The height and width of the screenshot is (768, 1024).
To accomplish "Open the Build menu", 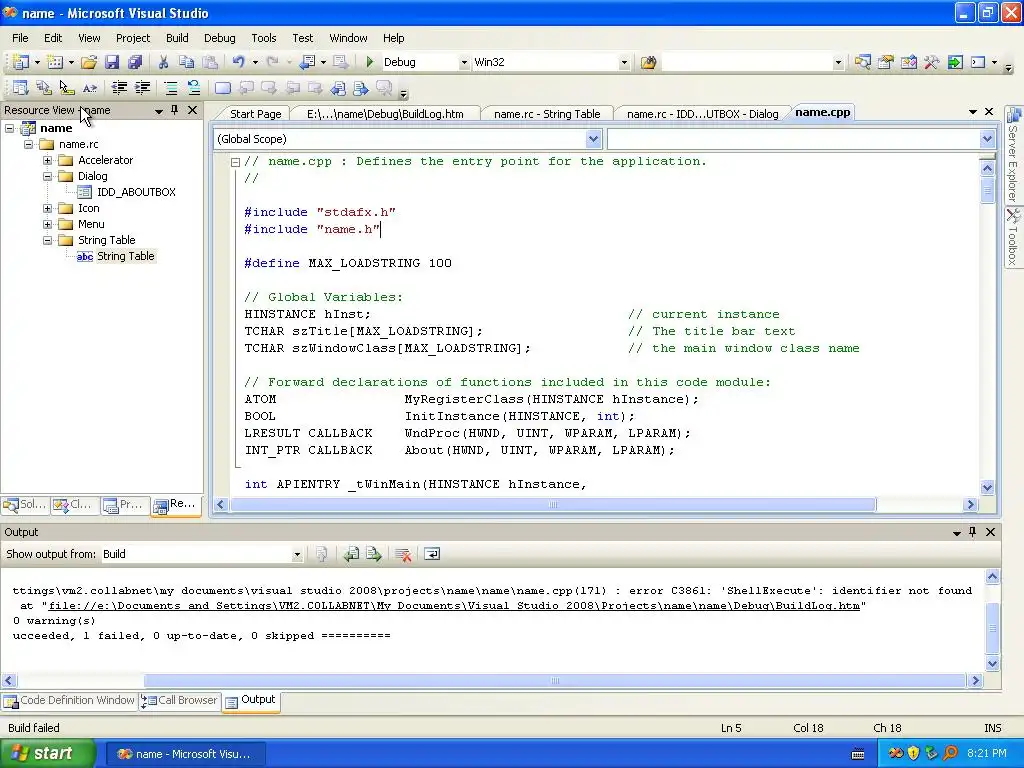I will click(177, 38).
